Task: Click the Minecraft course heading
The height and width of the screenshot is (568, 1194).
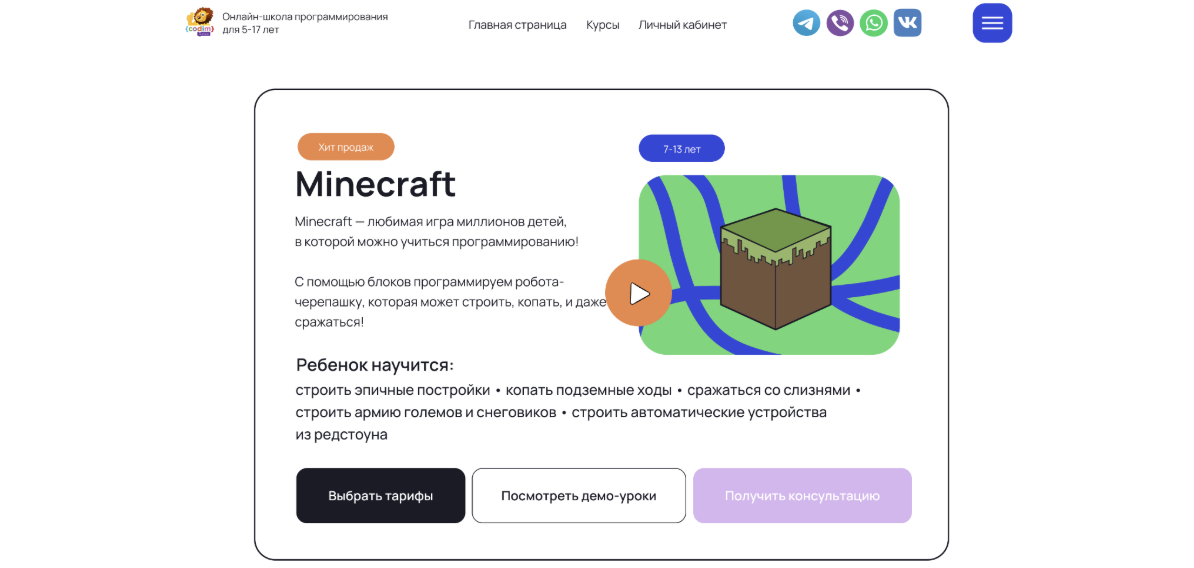Action: point(375,184)
